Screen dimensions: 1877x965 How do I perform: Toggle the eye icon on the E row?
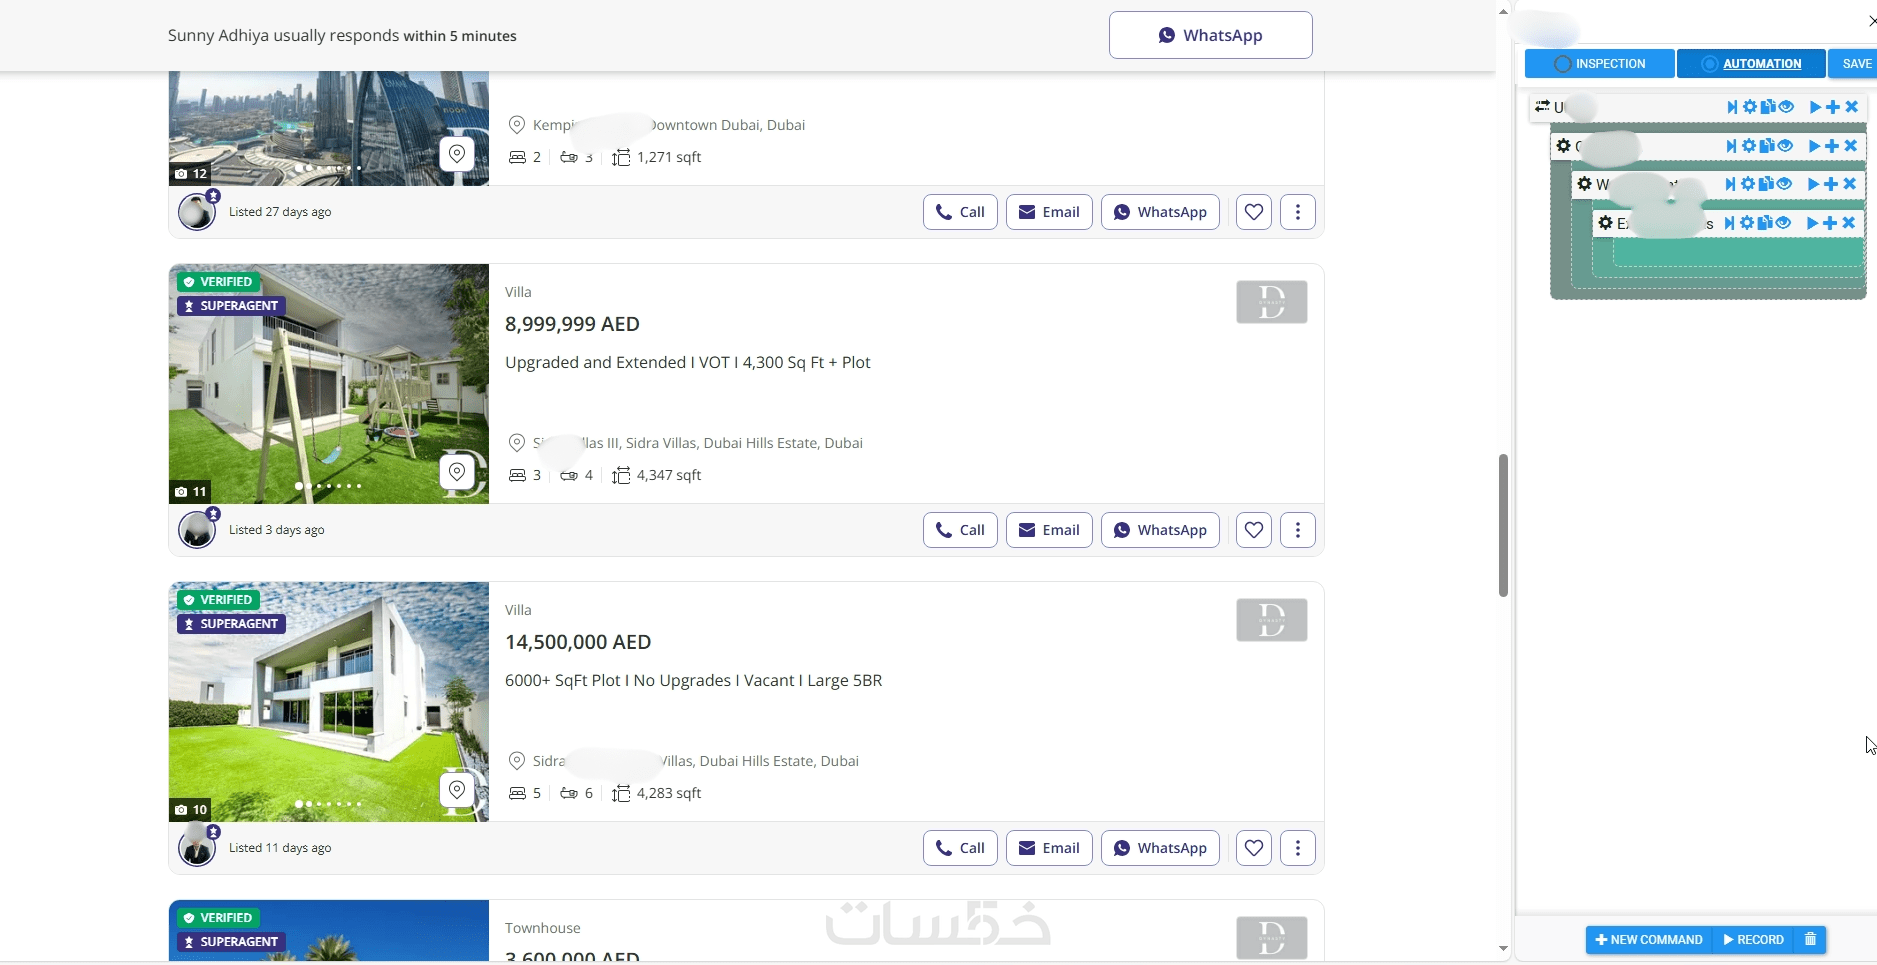tap(1783, 223)
